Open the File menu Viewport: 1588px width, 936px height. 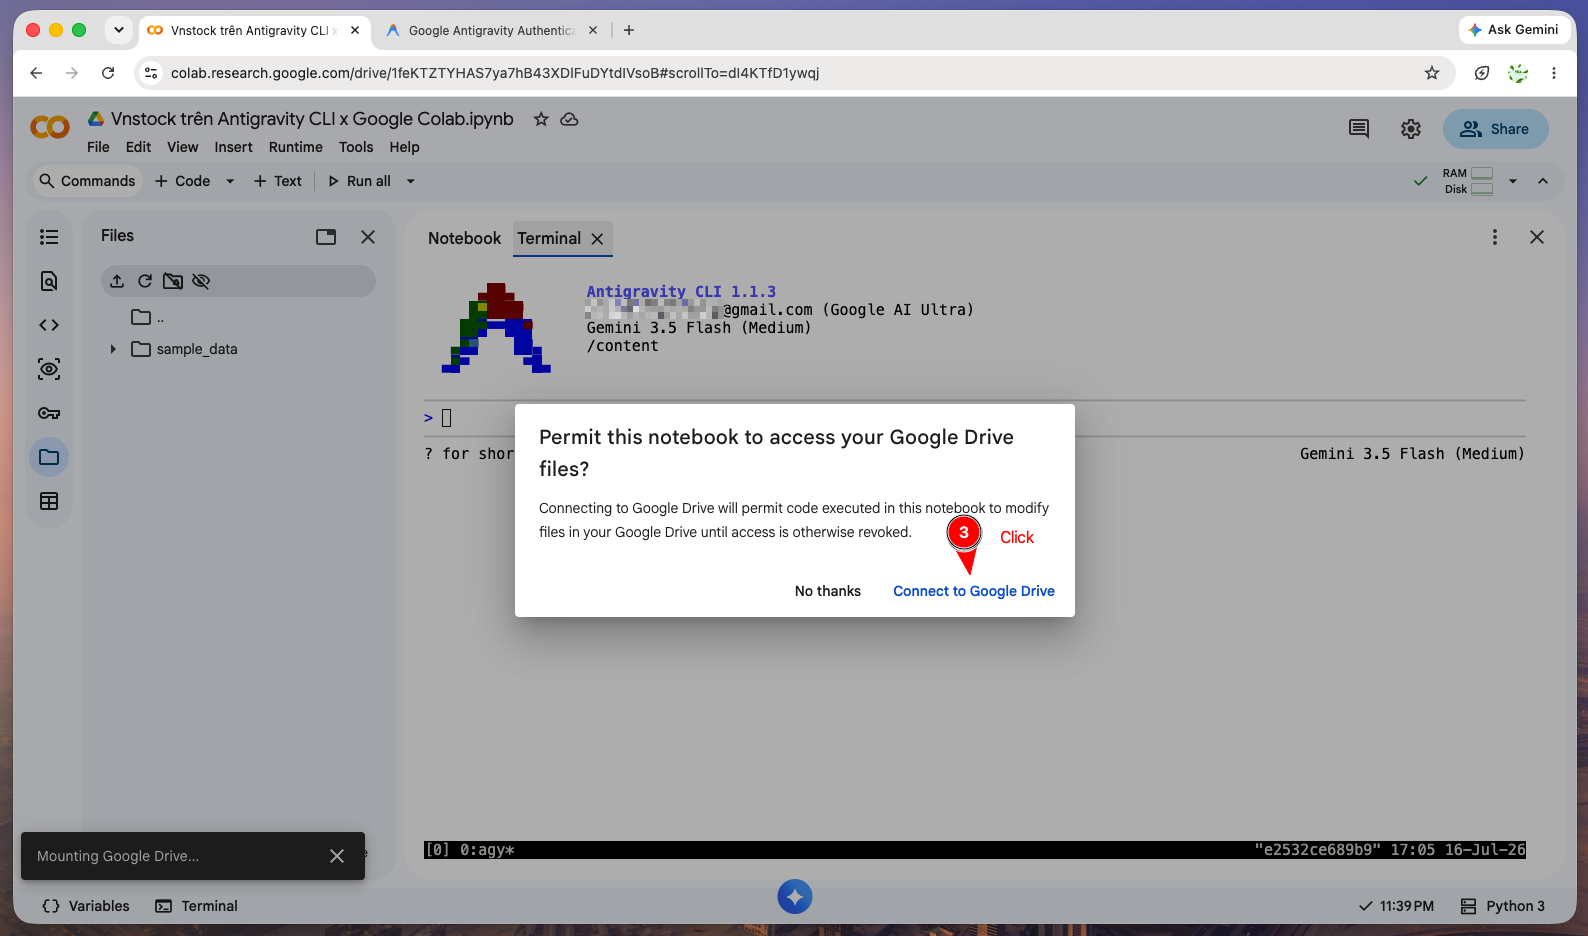pos(98,147)
